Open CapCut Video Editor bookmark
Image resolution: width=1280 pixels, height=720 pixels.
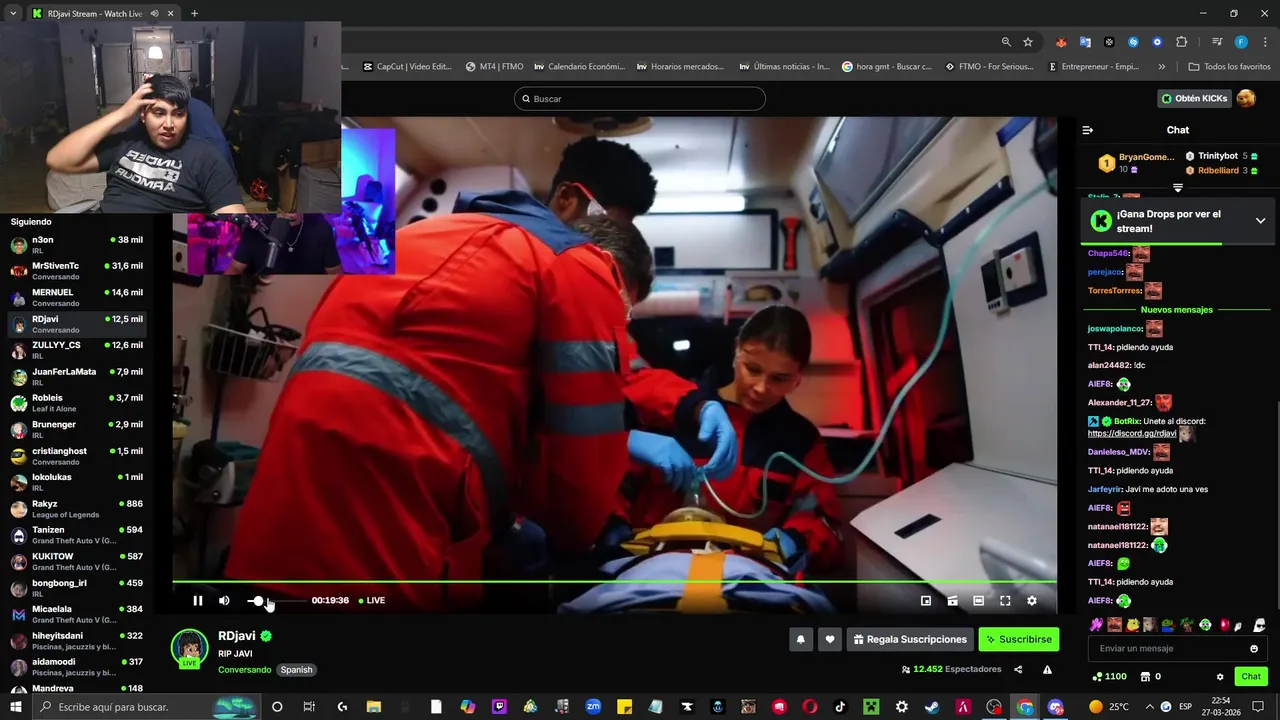(x=406, y=67)
